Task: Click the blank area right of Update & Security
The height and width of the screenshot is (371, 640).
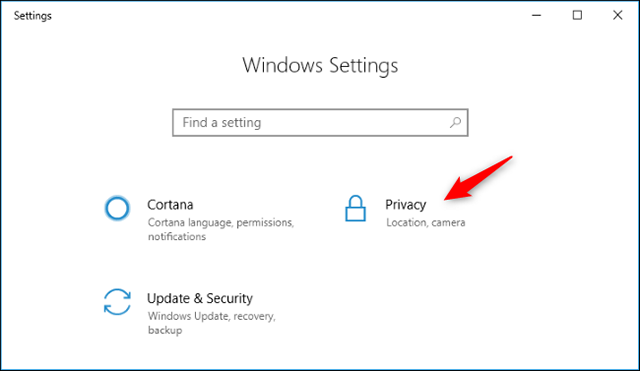Action: [x=449, y=312]
